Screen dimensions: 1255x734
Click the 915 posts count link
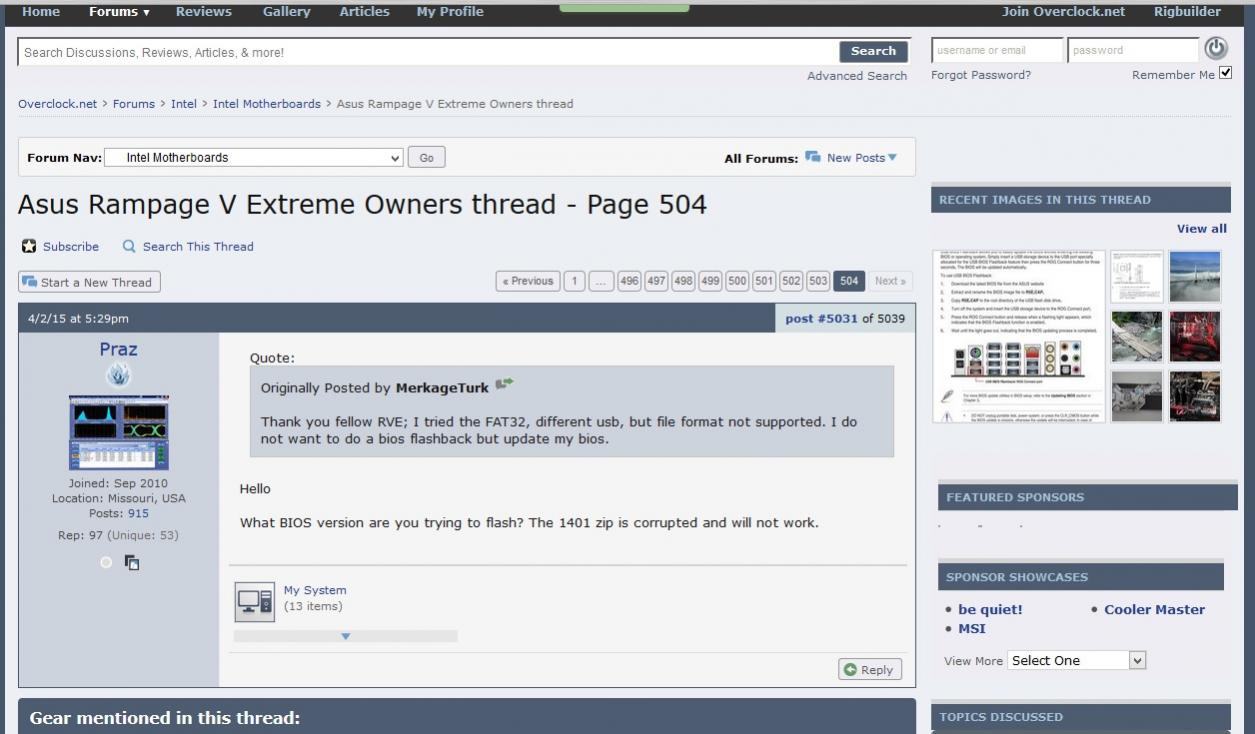click(x=138, y=513)
